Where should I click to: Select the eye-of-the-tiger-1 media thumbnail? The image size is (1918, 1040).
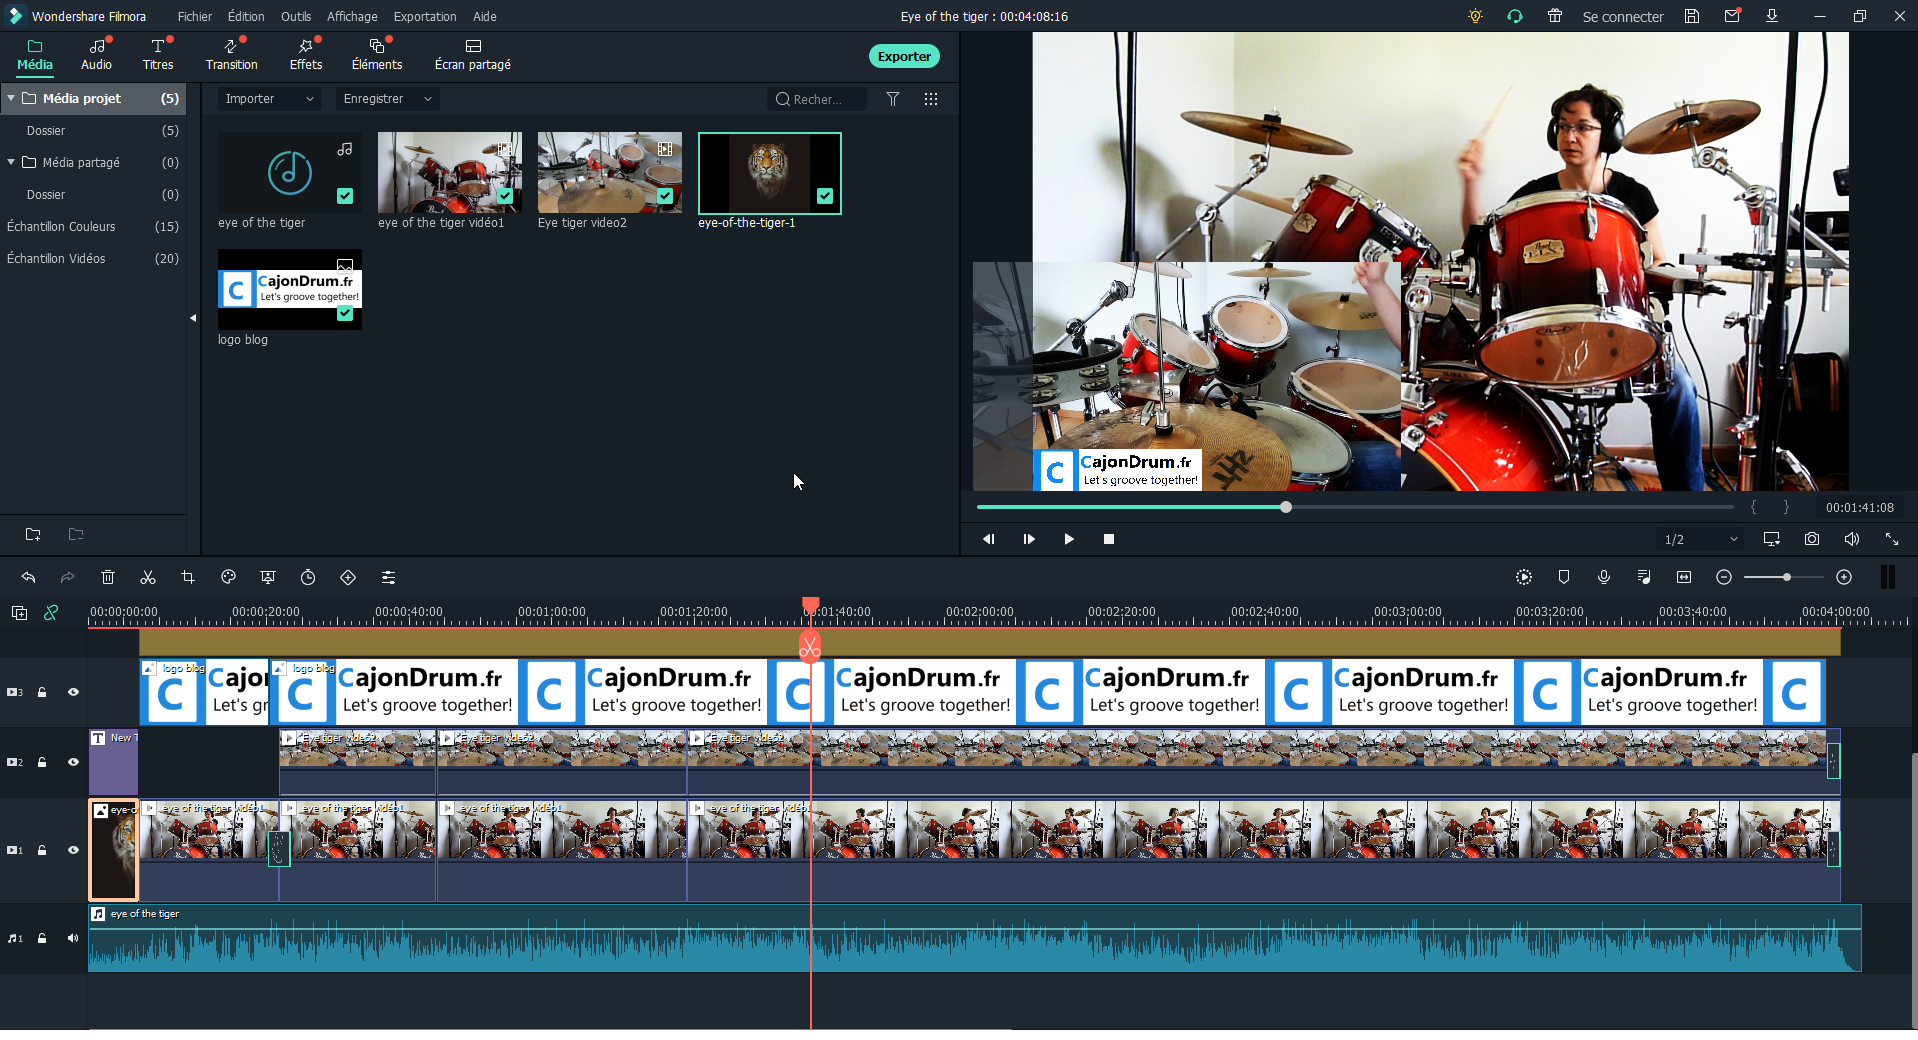(770, 173)
